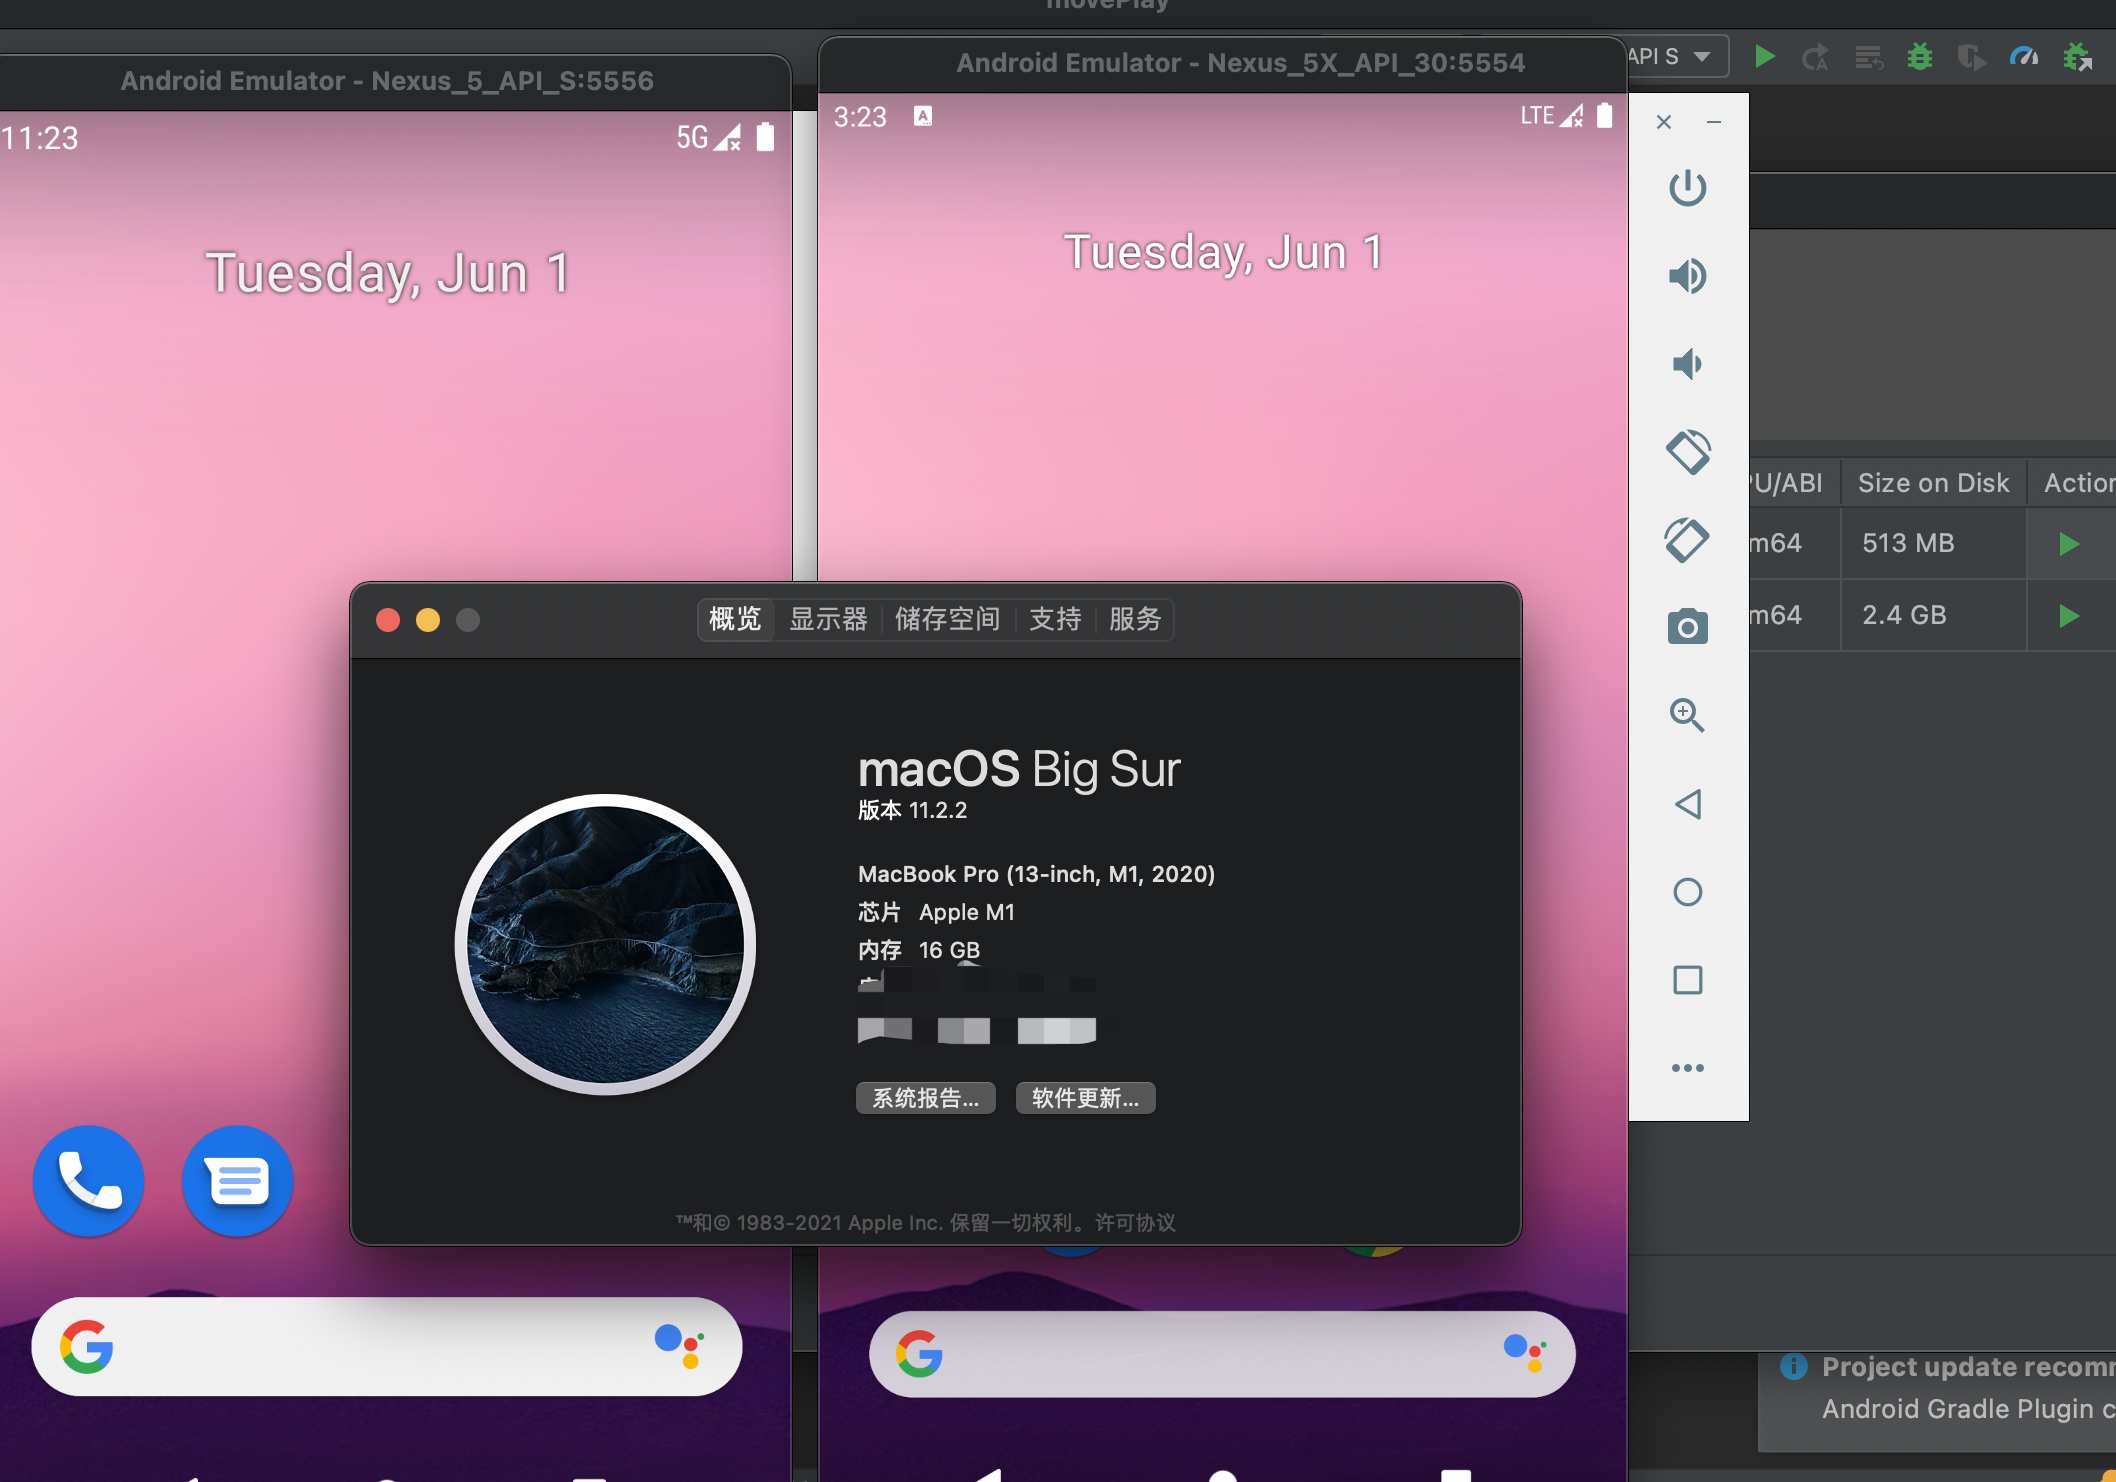Open the Profile app gauge icon
Screen dimensions: 2116x1482
point(2024,57)
